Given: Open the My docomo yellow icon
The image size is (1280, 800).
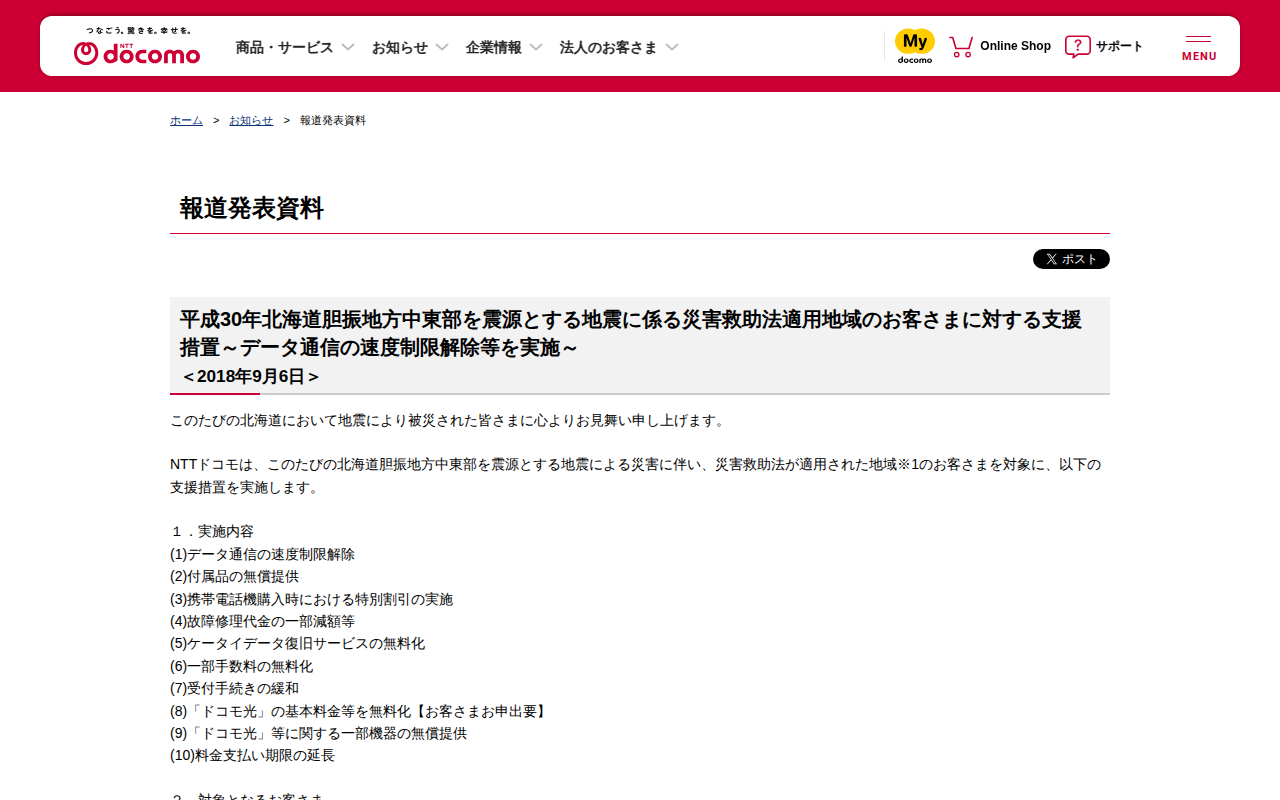Looking at the screenshot, I should (x=914, y=46).
